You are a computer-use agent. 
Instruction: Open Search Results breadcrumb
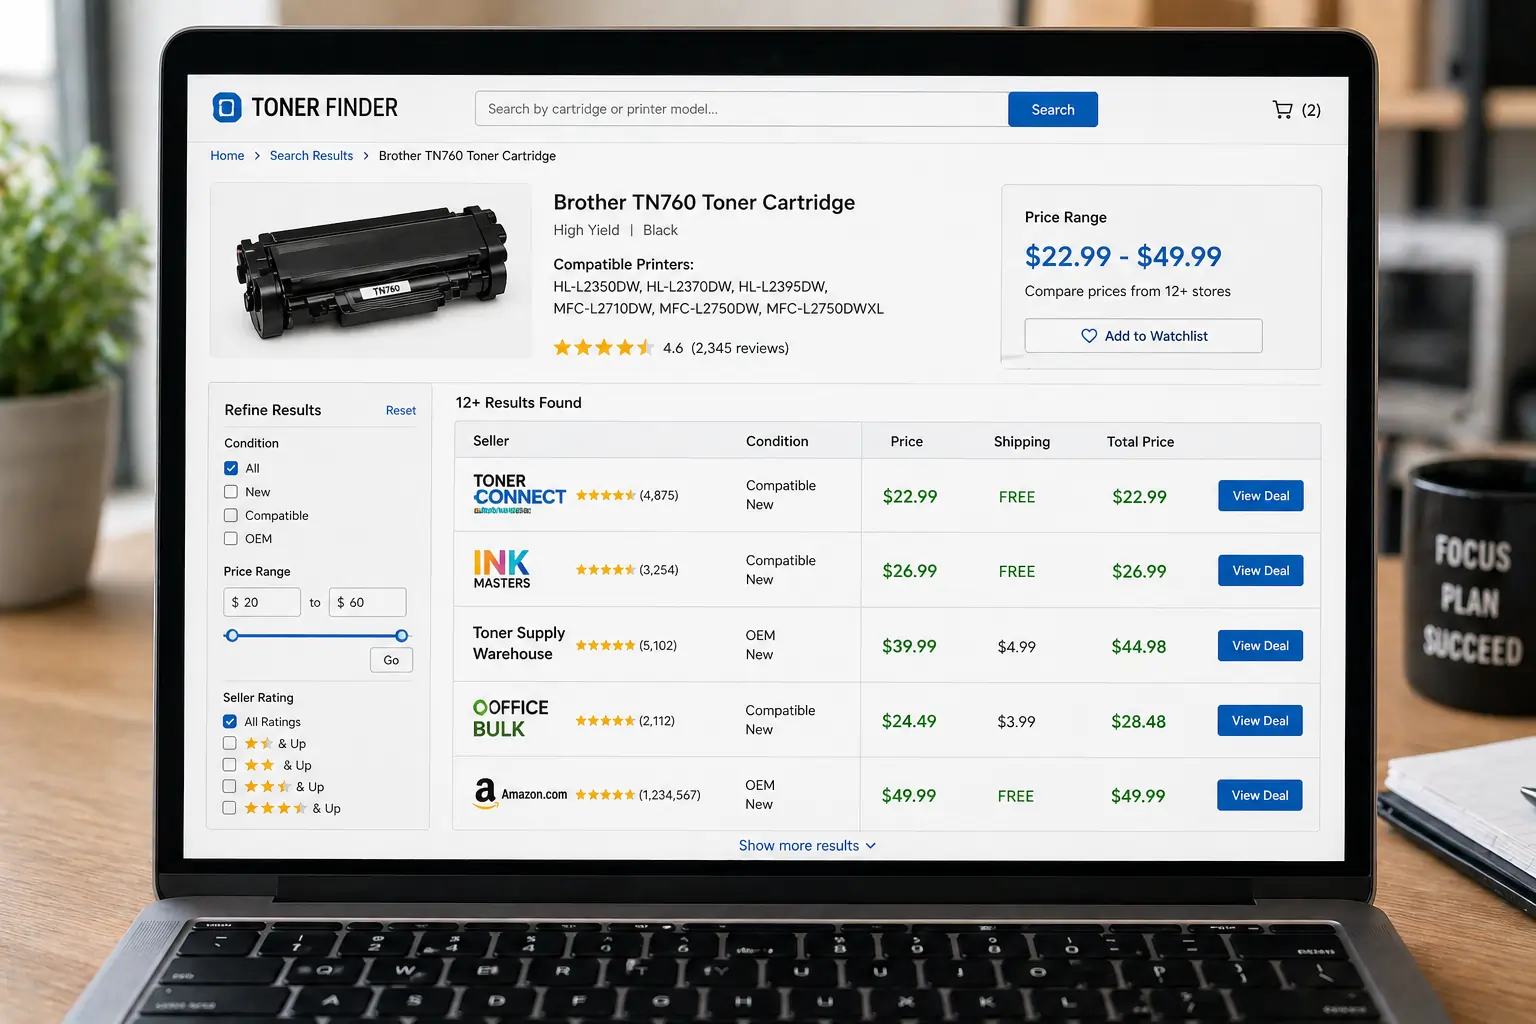click(311, 155)
